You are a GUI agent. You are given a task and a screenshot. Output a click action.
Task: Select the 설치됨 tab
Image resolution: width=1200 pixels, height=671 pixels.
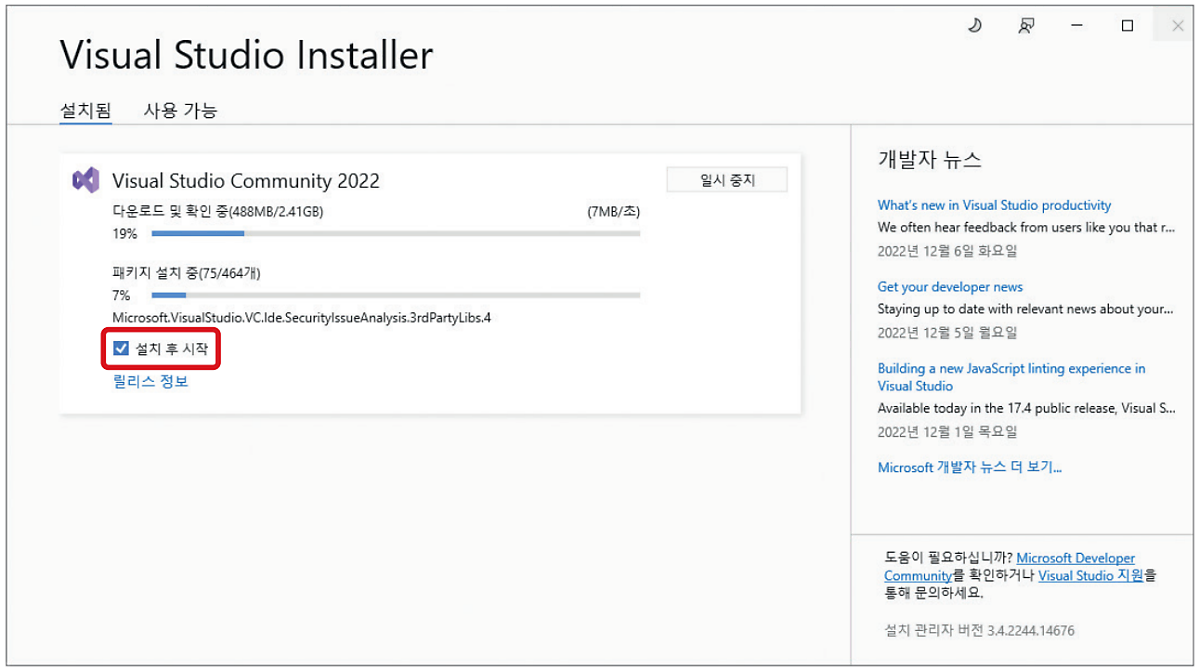[x=84, y=110]
